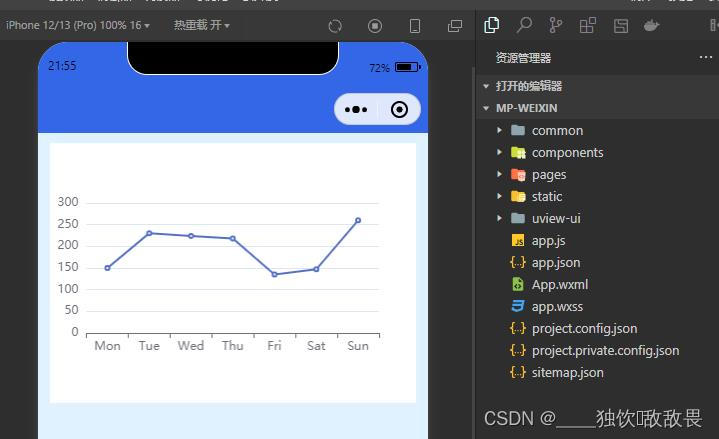Click the battery icon in phone status bar

coord(408,67)
